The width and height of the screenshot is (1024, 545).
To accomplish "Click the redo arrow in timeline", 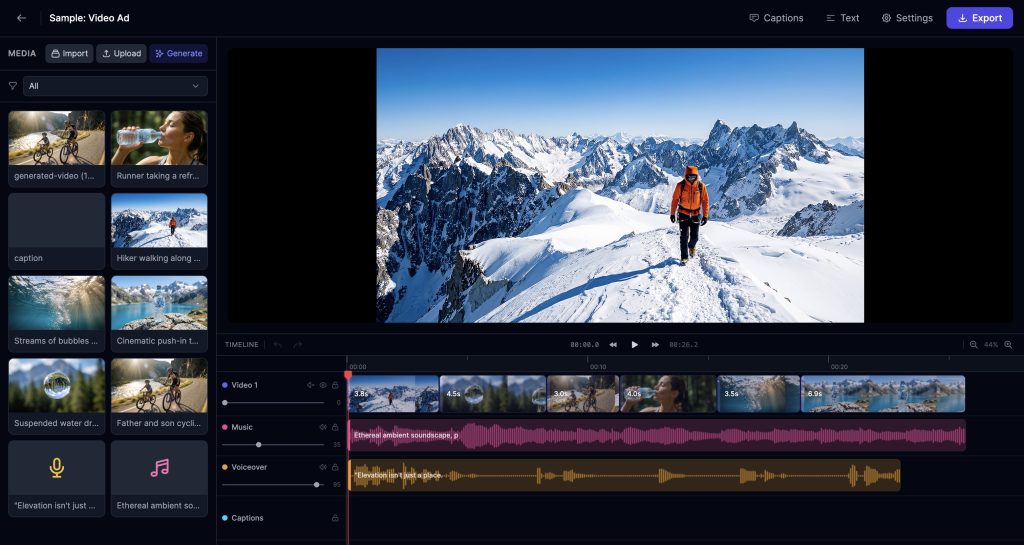I will 297,345.
